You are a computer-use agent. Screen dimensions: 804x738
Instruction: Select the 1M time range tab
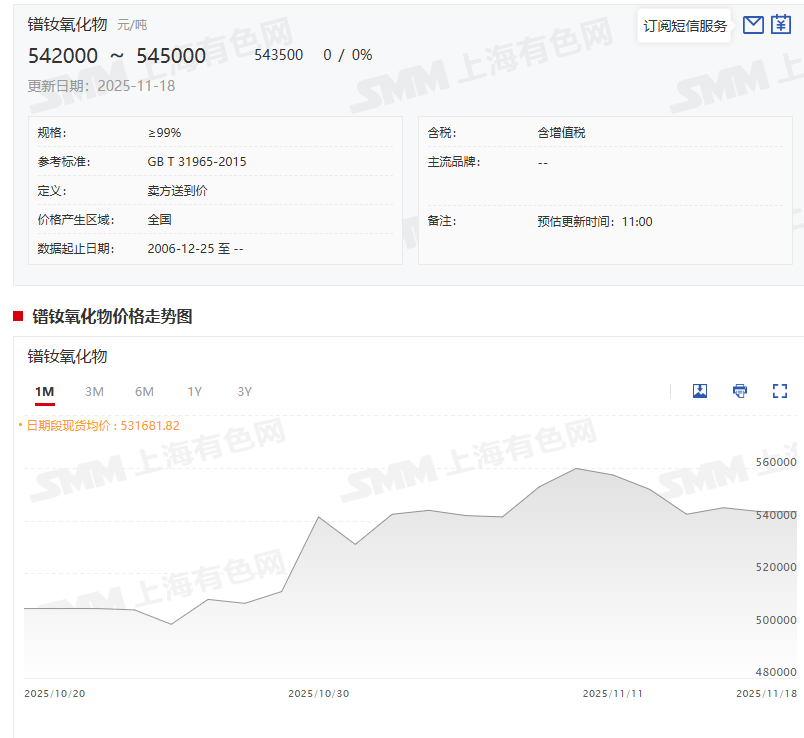coord(44,392)
